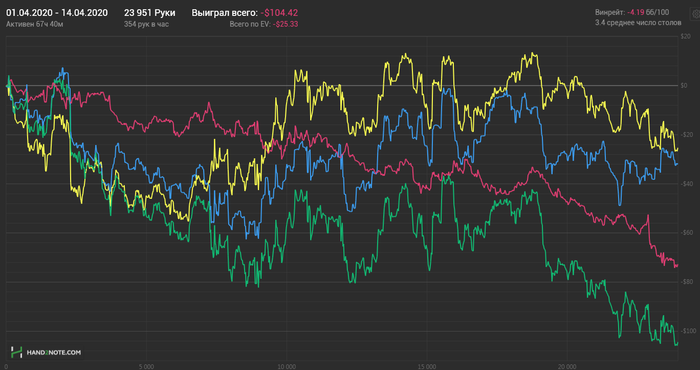Viewport: 700px width, 370px height.
Task: Click the -$60 label on the vertical axis
Action: point(686,233)
